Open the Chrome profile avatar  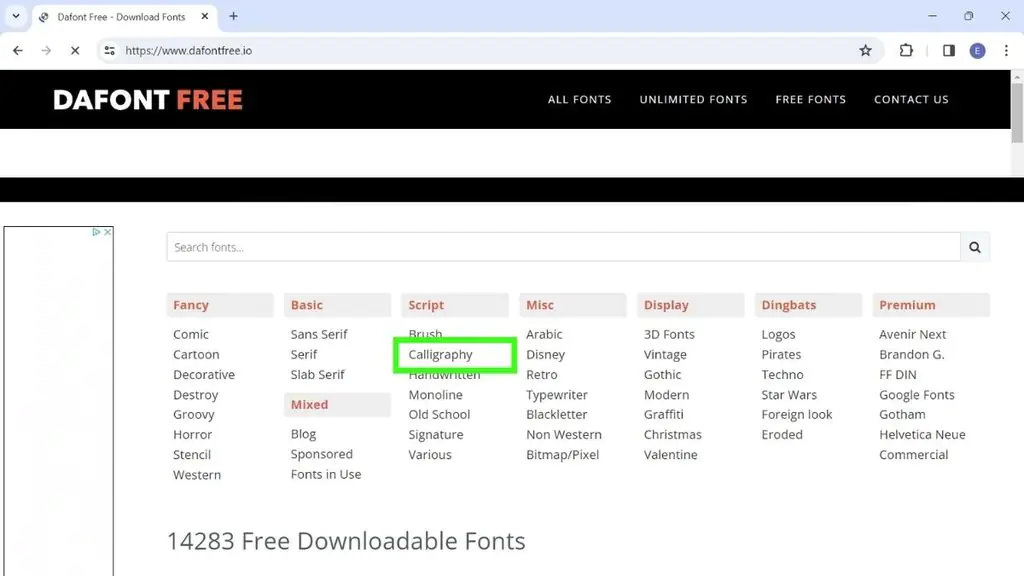(x=977, y=51)
